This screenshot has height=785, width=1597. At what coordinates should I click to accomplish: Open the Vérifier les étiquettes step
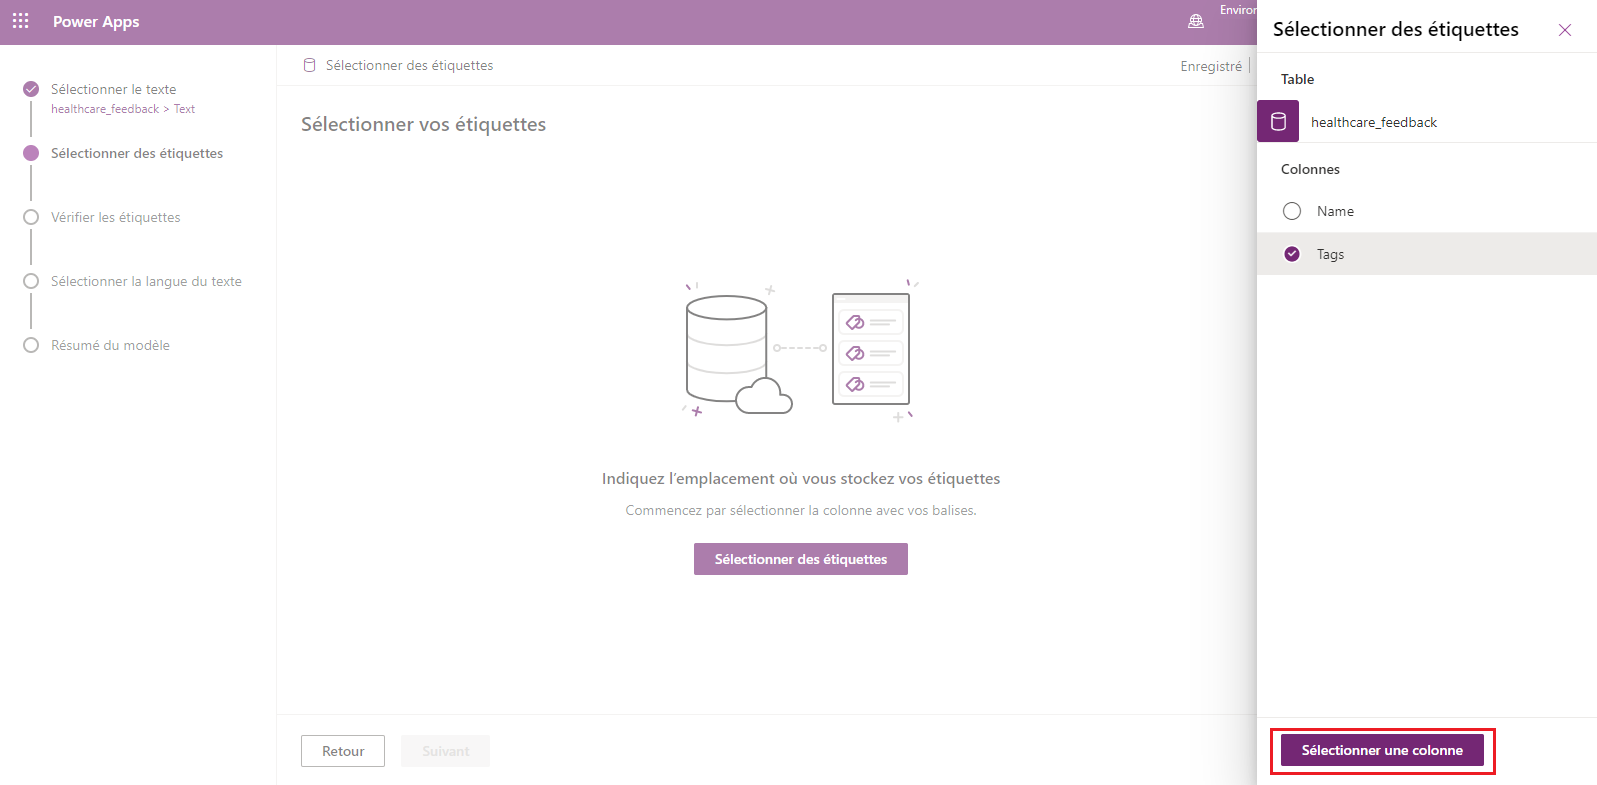coord(116,217)
